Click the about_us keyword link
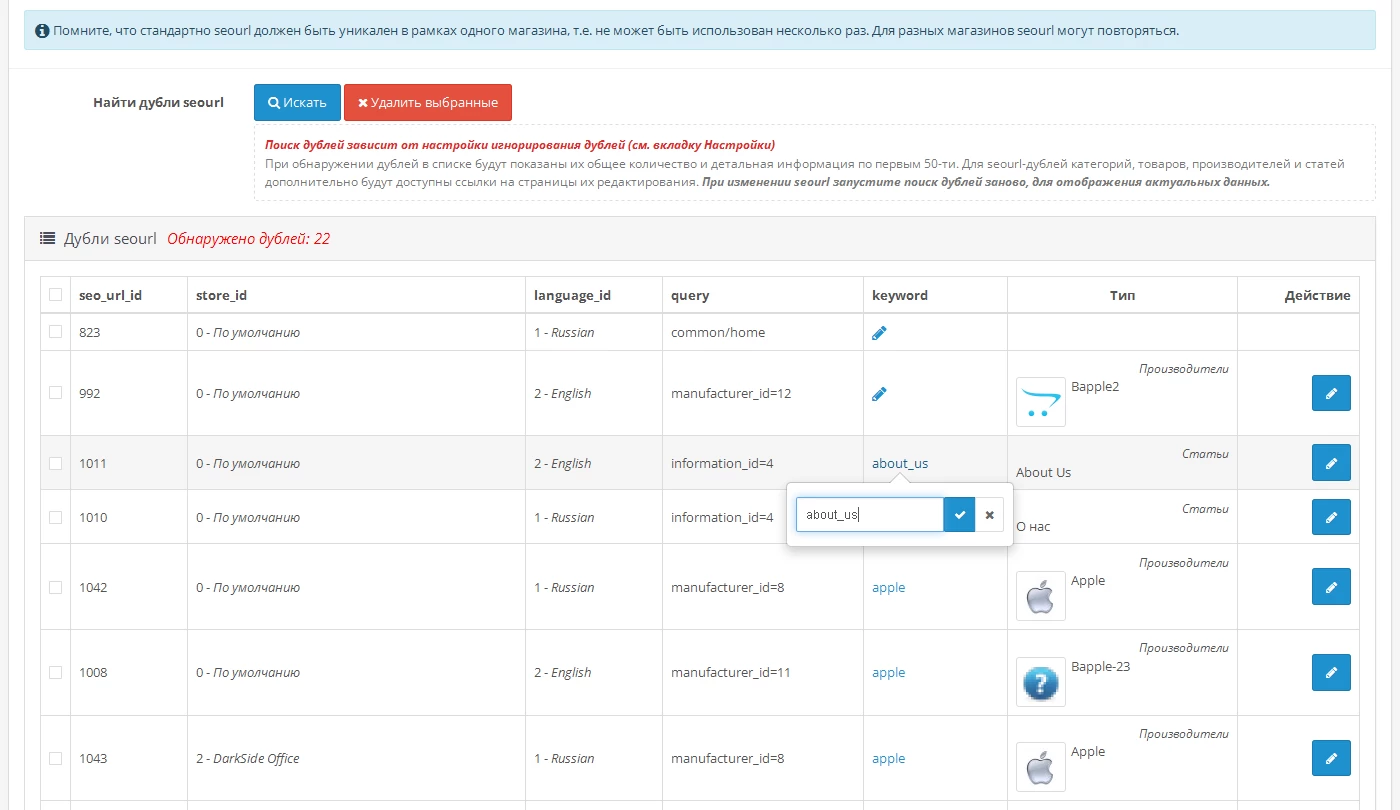 coord(900,464)
